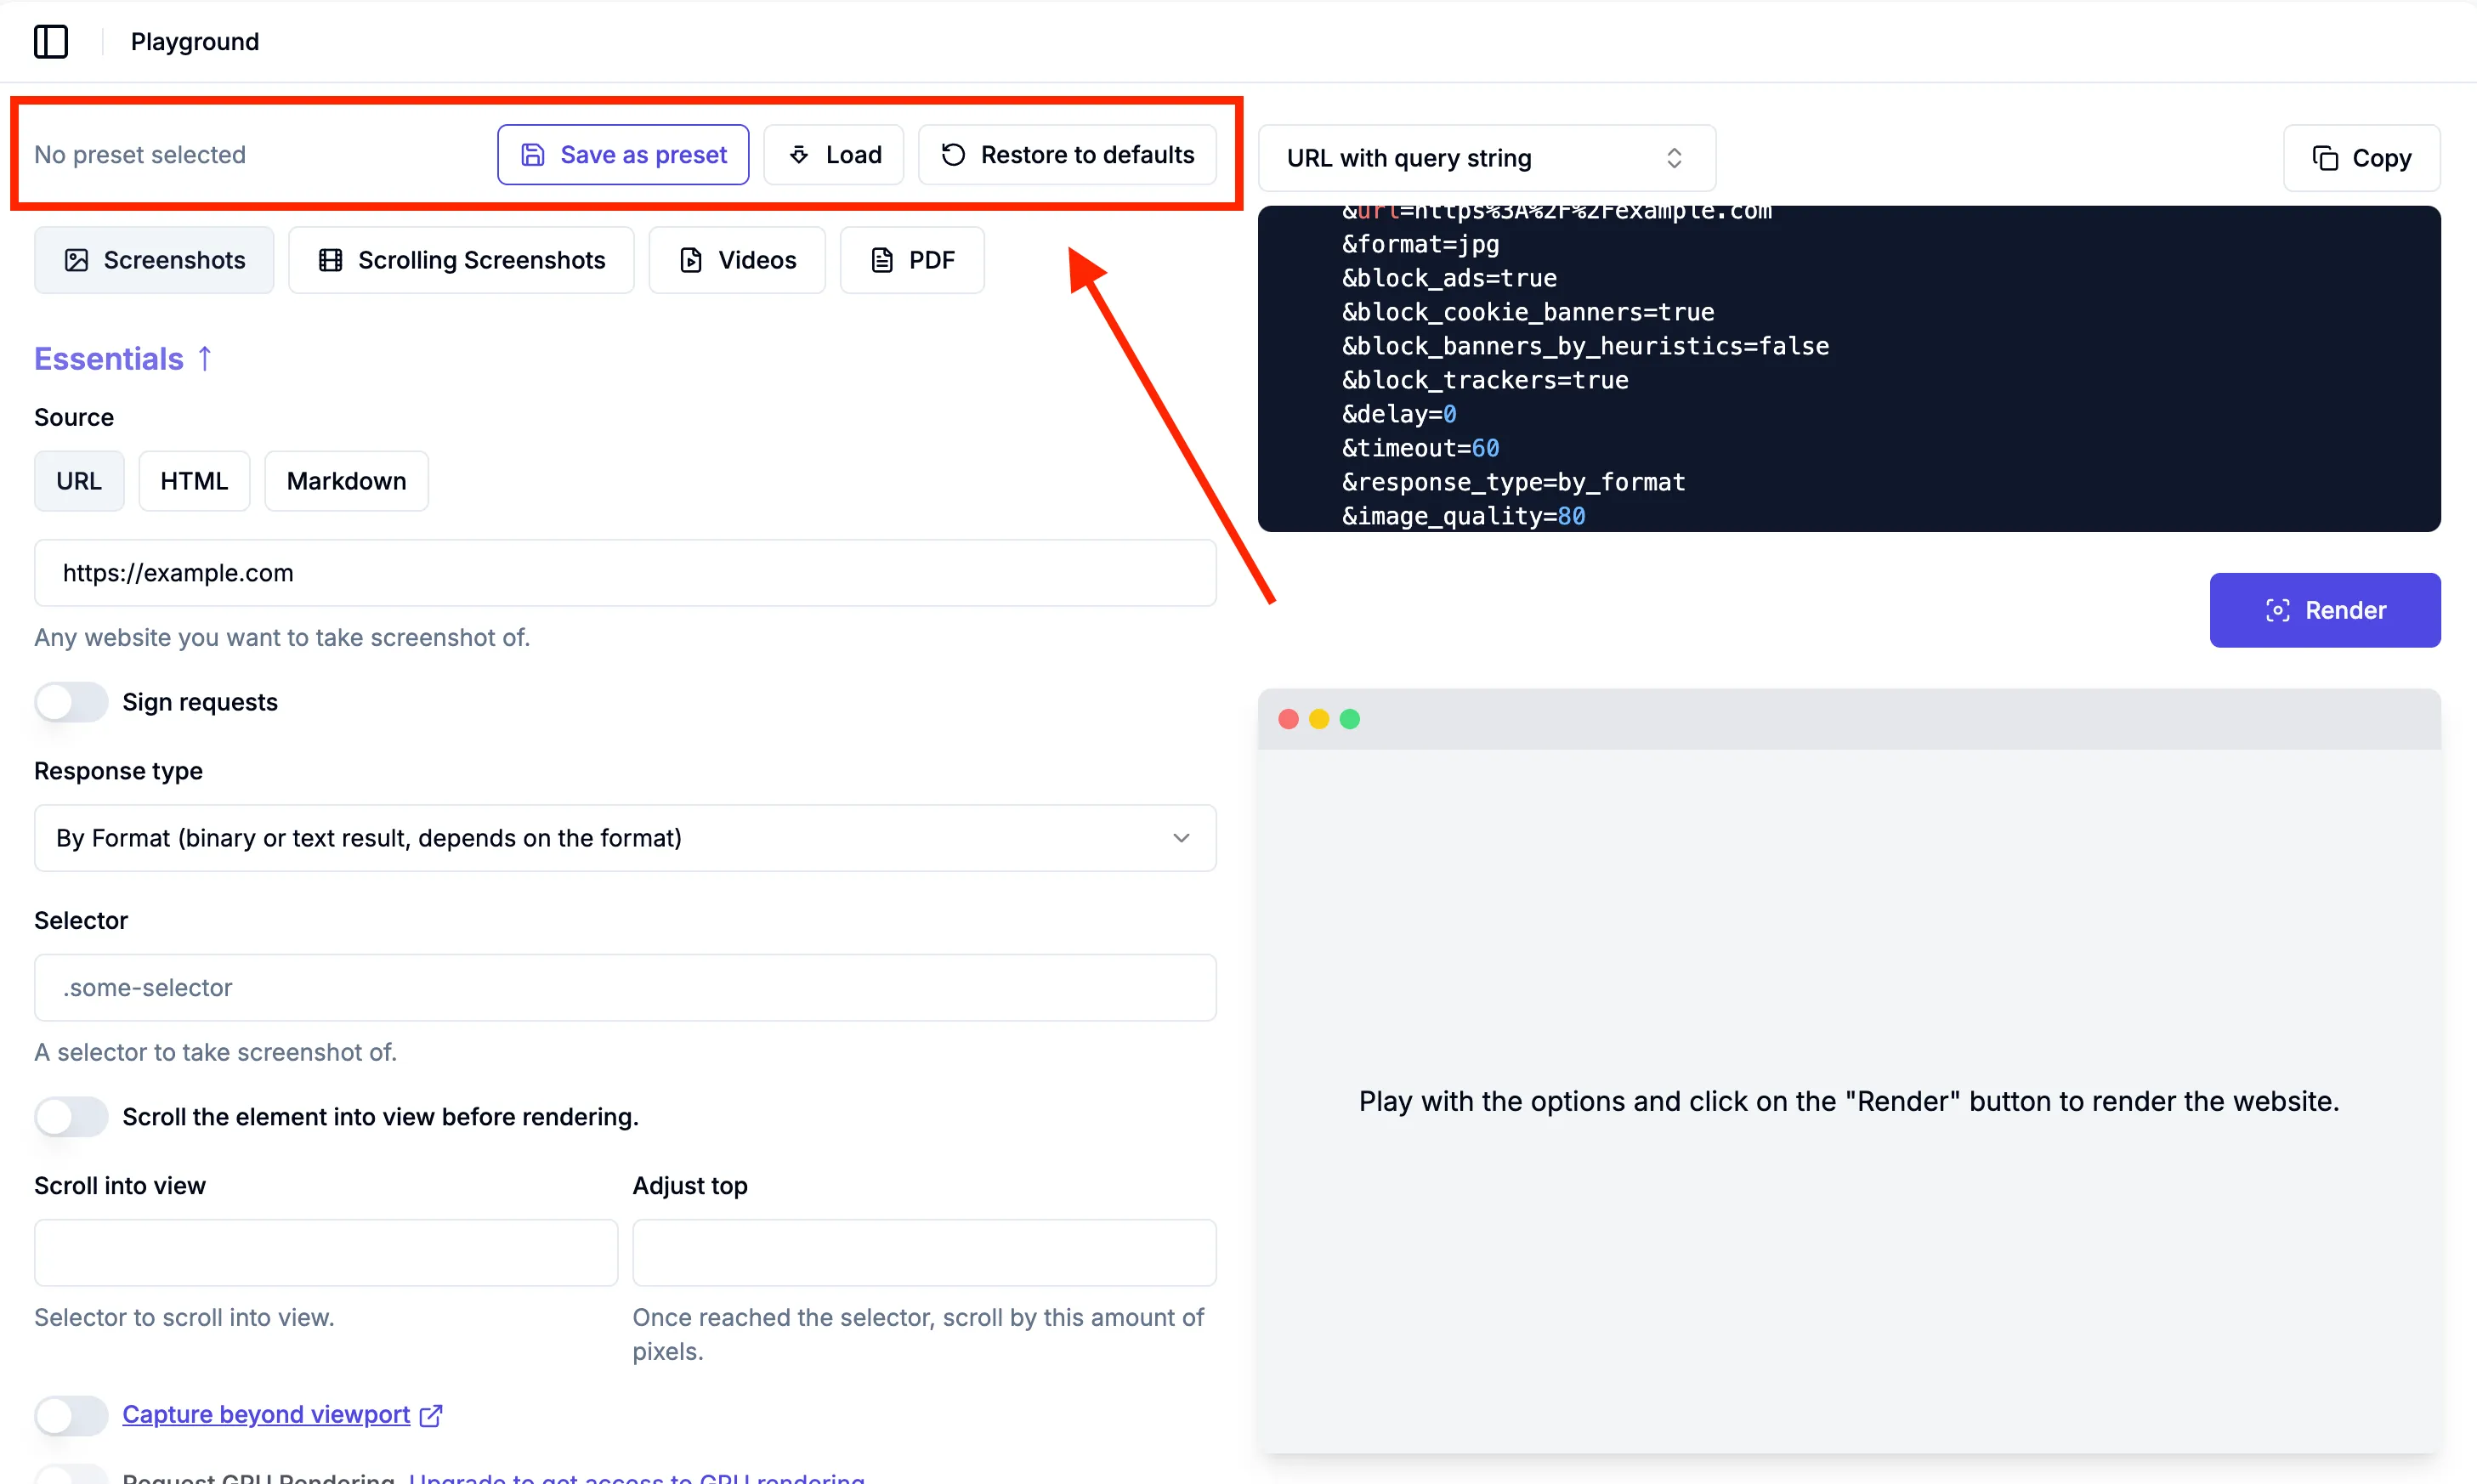The image size is (2477, 1484).
Task: Open the Capture beyond viewport link
Action: tap(266, 1414)
